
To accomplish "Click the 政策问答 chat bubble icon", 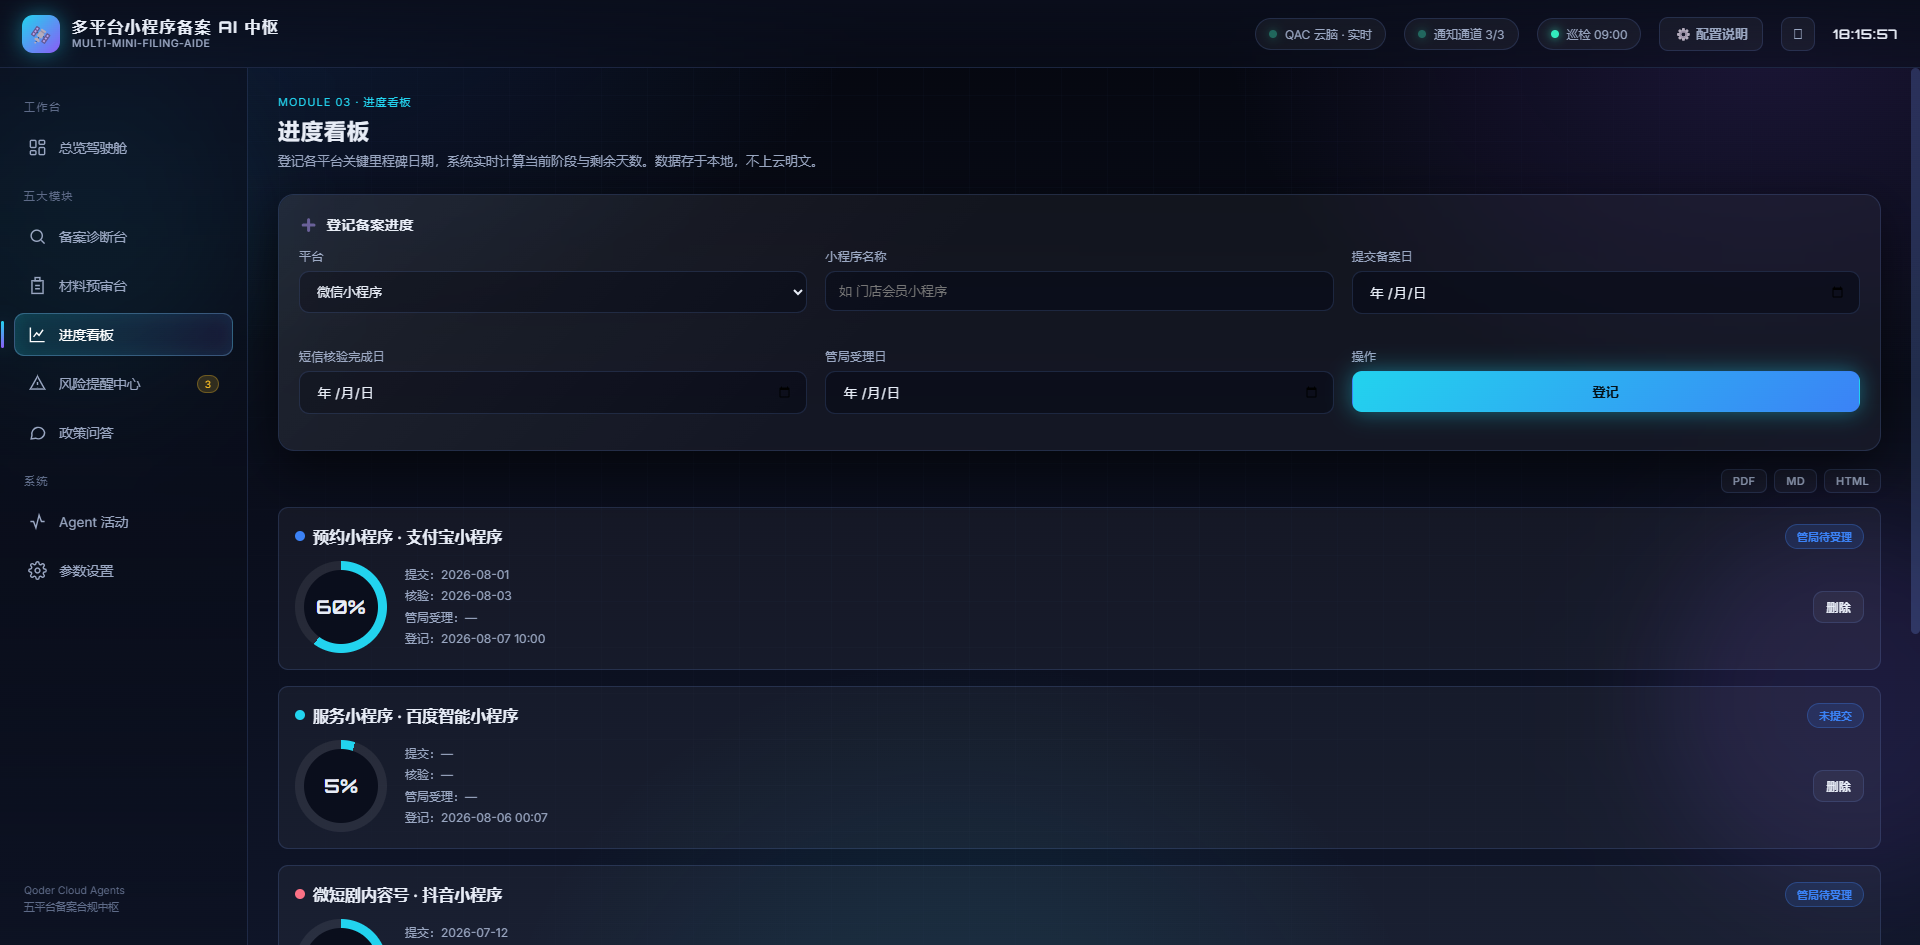I will (37, 433).
